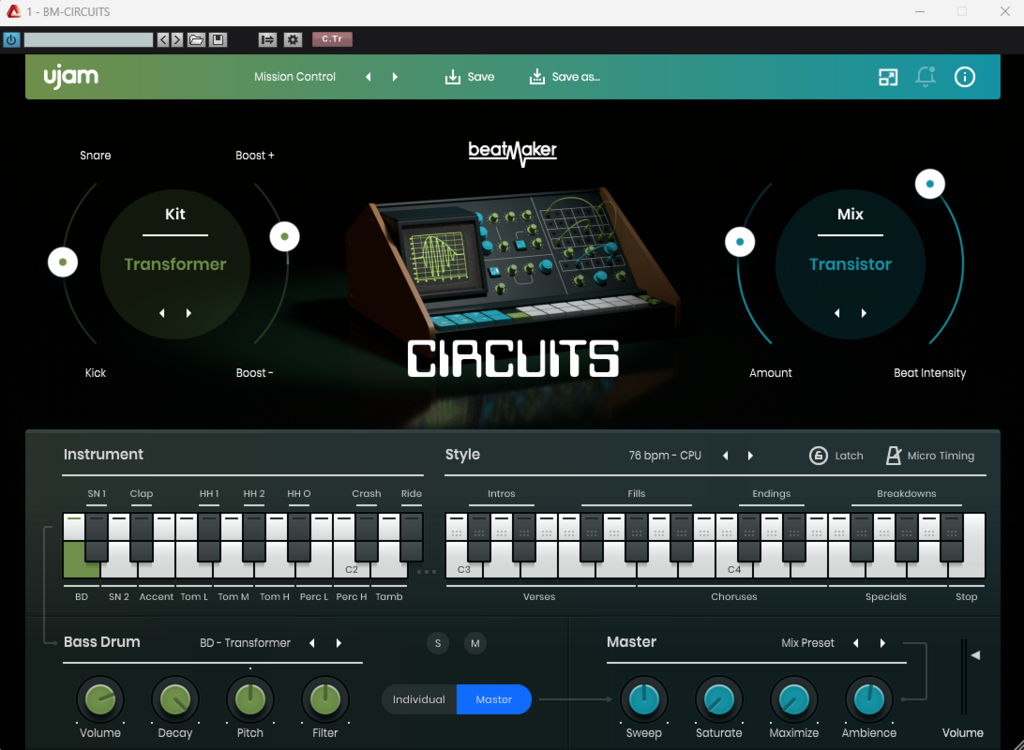
Task: Open host plugin settings gear
Action: [293, 40]
